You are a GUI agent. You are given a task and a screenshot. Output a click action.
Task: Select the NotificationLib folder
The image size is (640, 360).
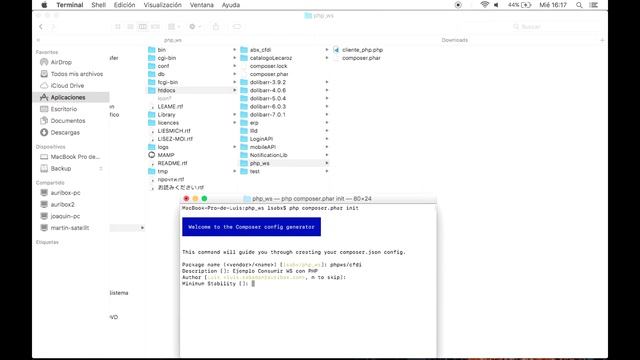[269, 155]
